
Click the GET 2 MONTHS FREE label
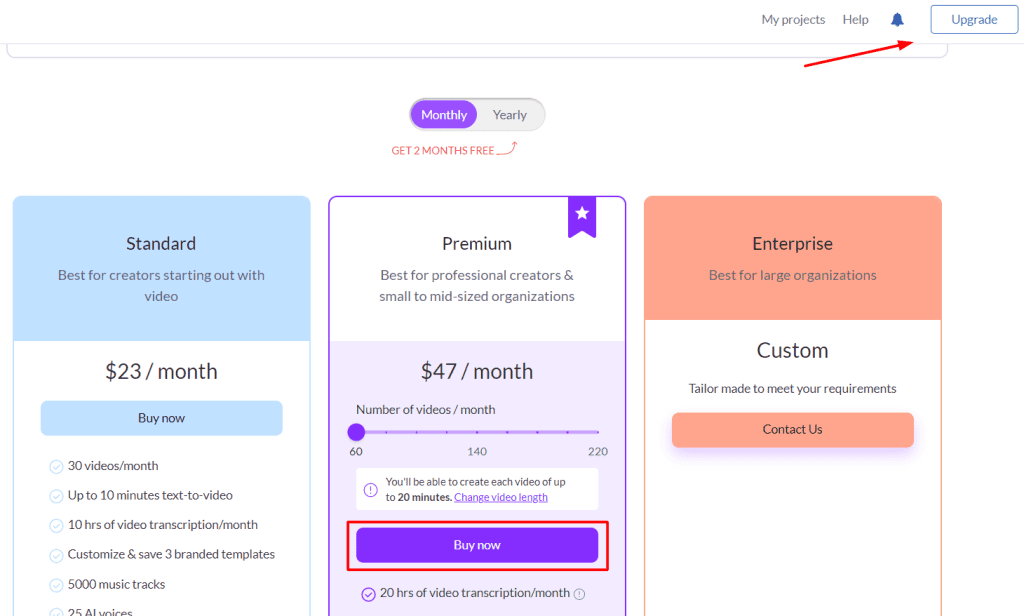pyautogui.click(x=443, y=151)
